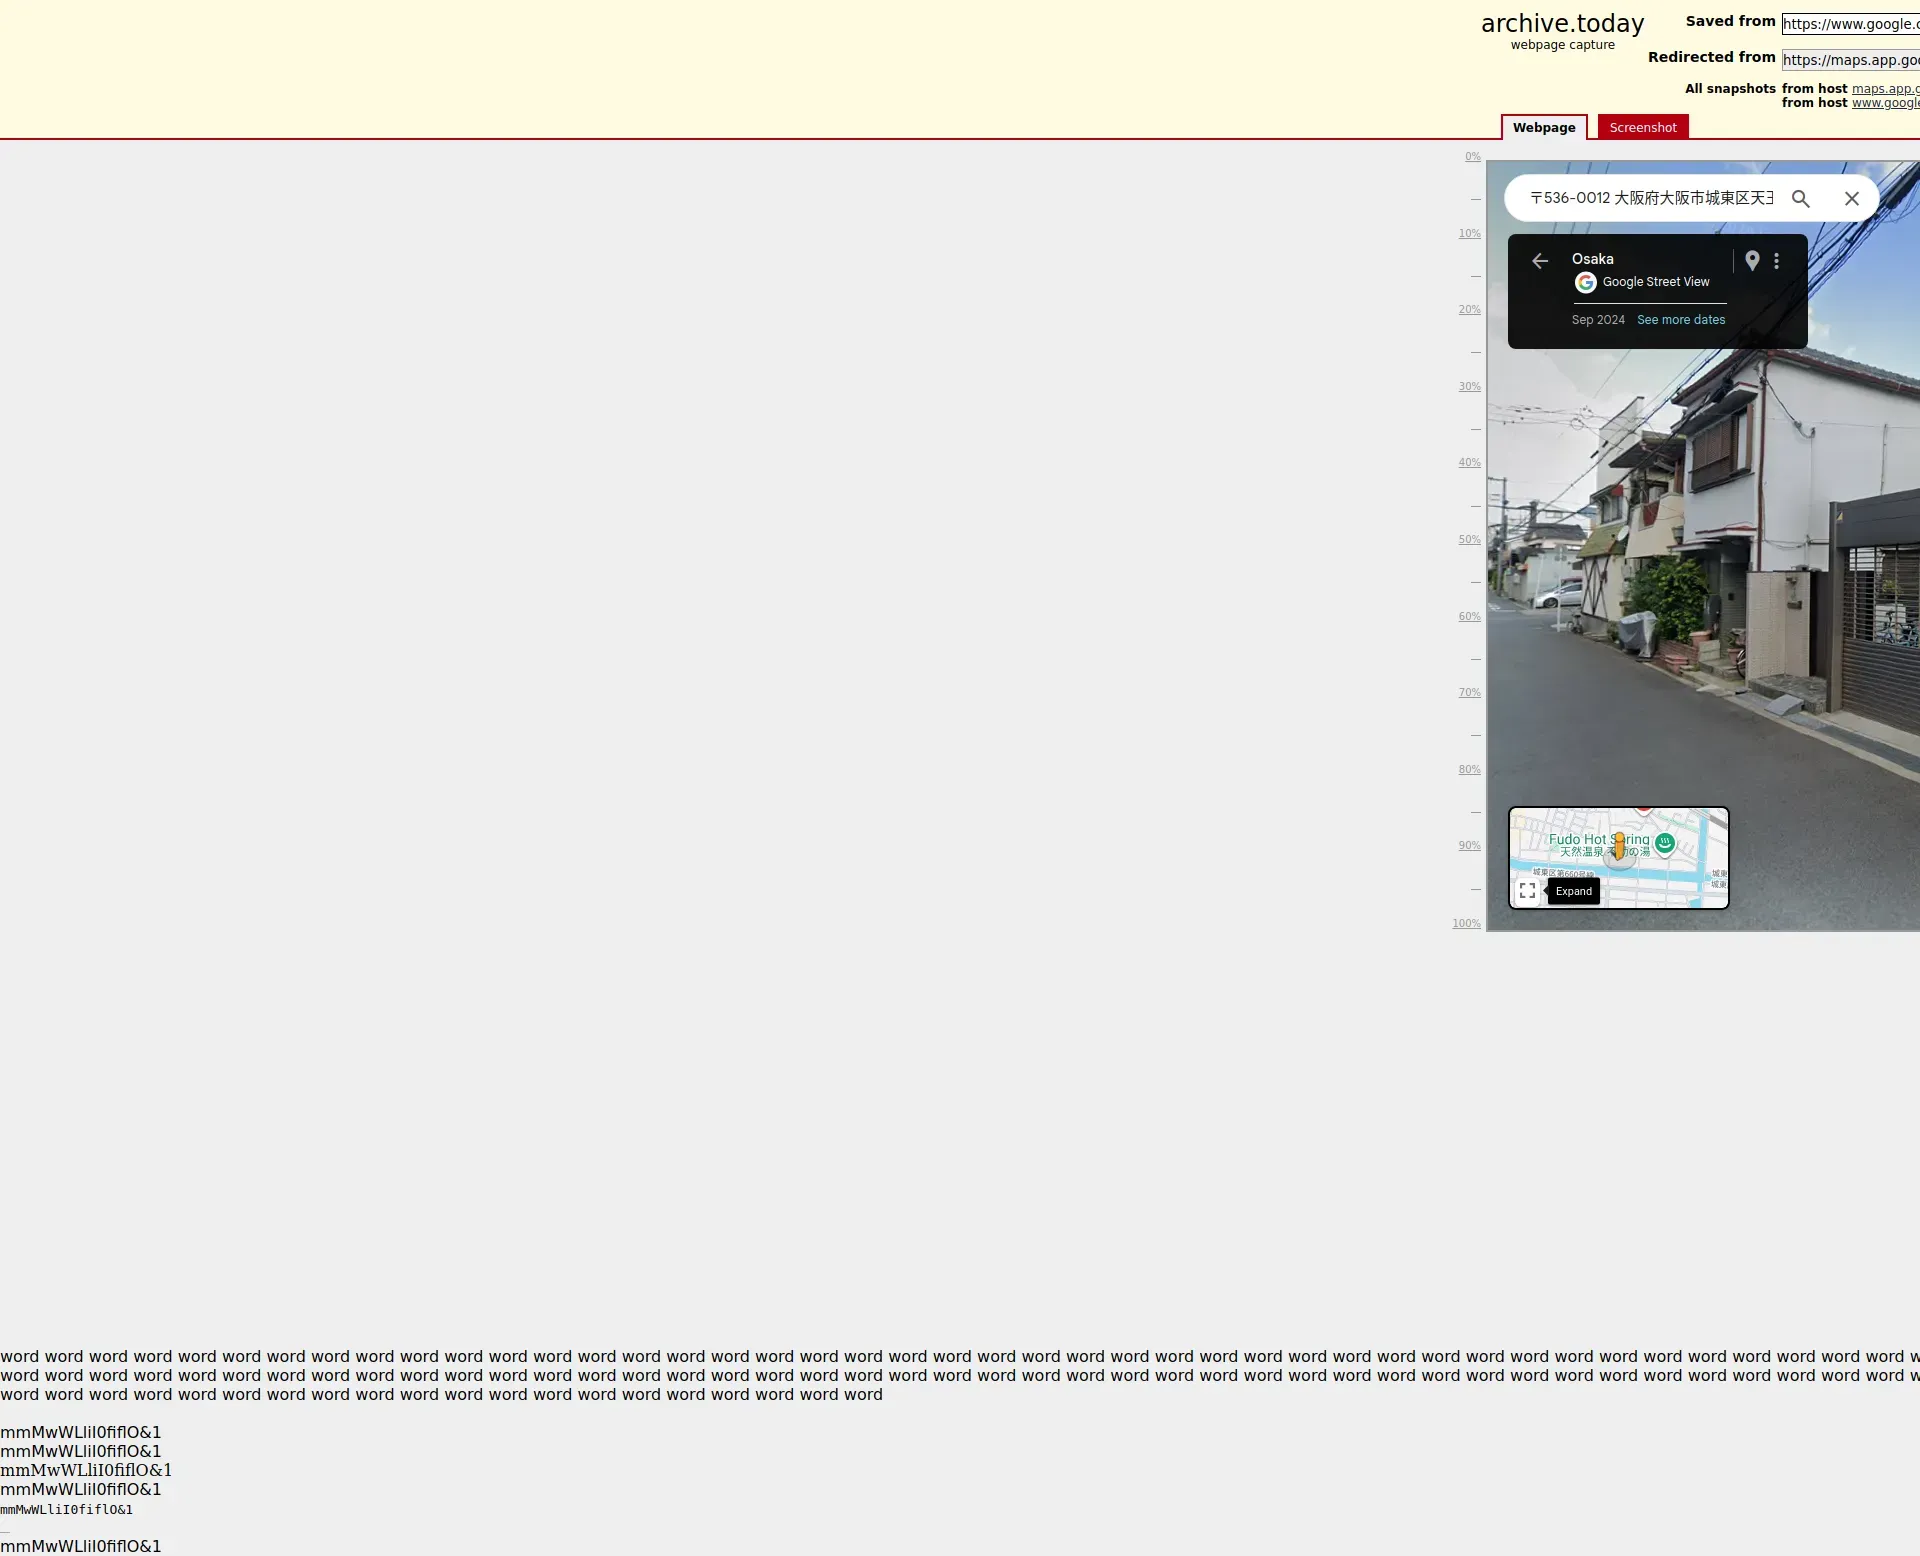
Task: Click the search magnifier icon in Maps
Action: click(1800, 199)
